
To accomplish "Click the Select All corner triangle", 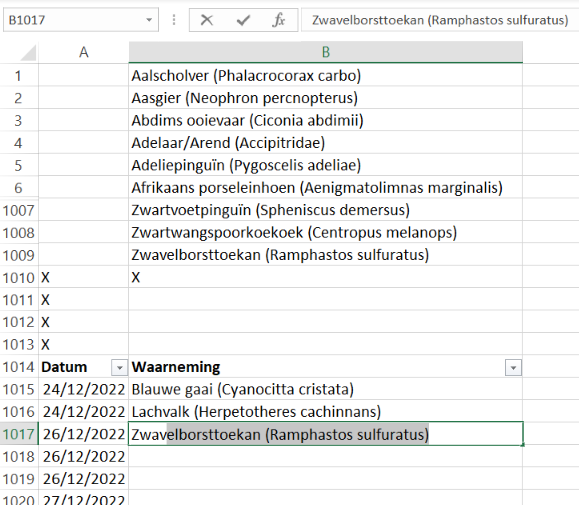I will 28,52.
